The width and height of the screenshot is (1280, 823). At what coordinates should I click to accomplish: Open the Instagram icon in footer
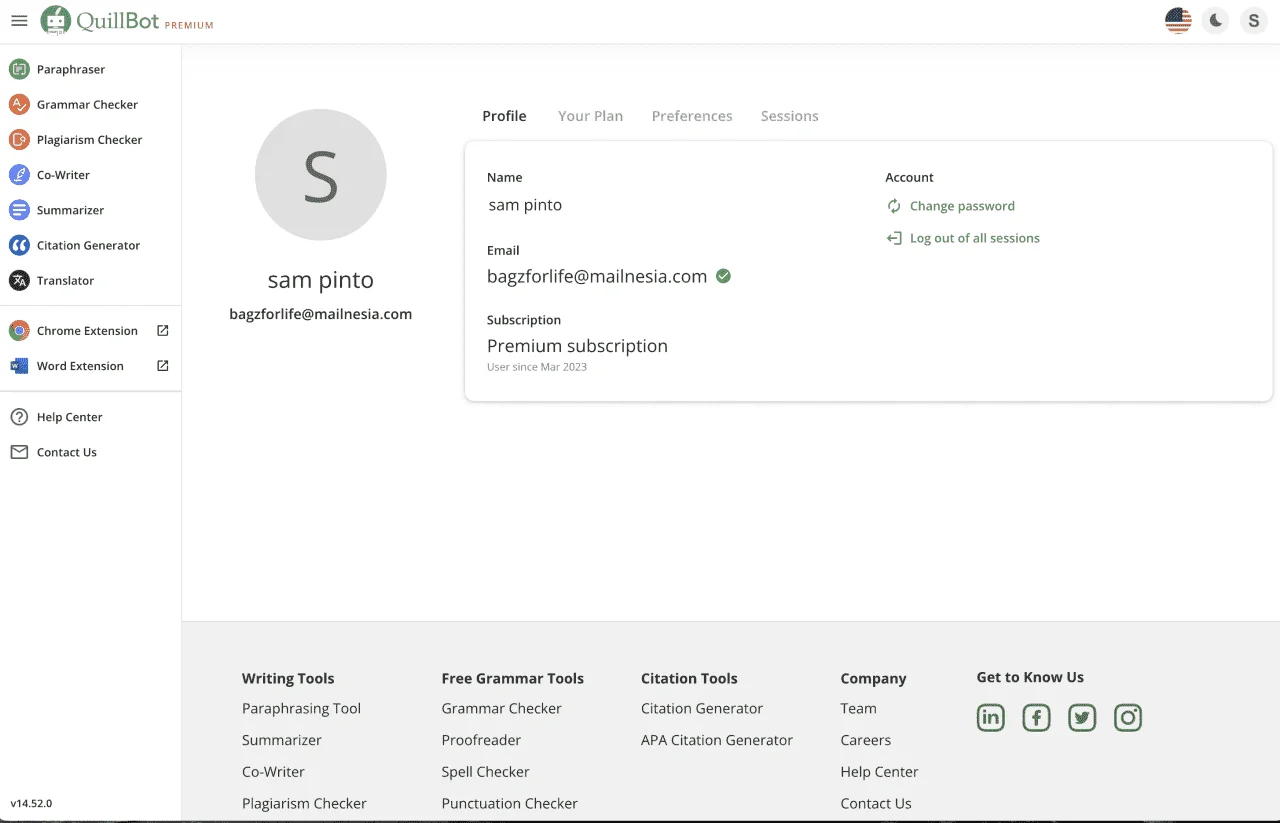coord(1128,717)
